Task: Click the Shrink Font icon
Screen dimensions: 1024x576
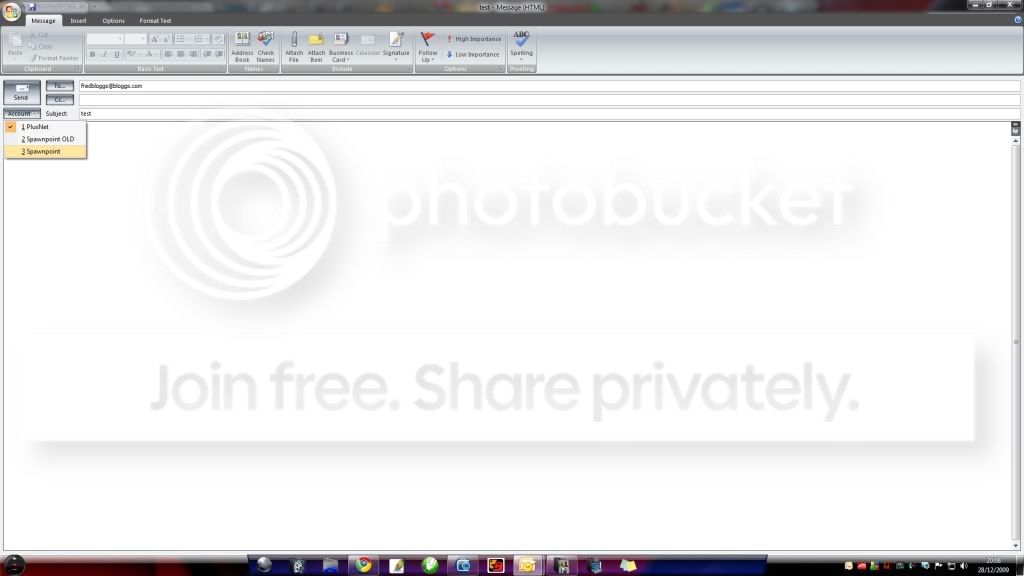Action: (167, 39)
